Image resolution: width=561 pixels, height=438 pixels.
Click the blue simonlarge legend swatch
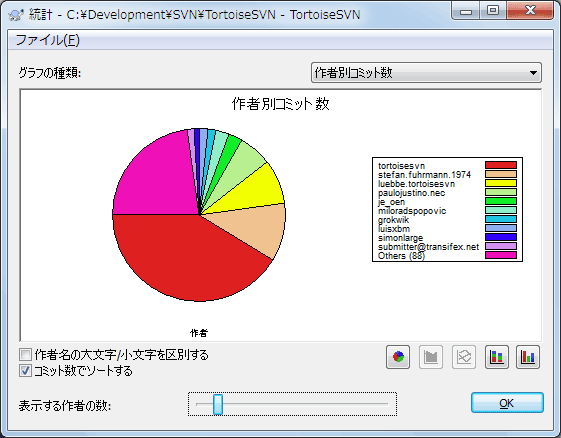click(501, 237)
